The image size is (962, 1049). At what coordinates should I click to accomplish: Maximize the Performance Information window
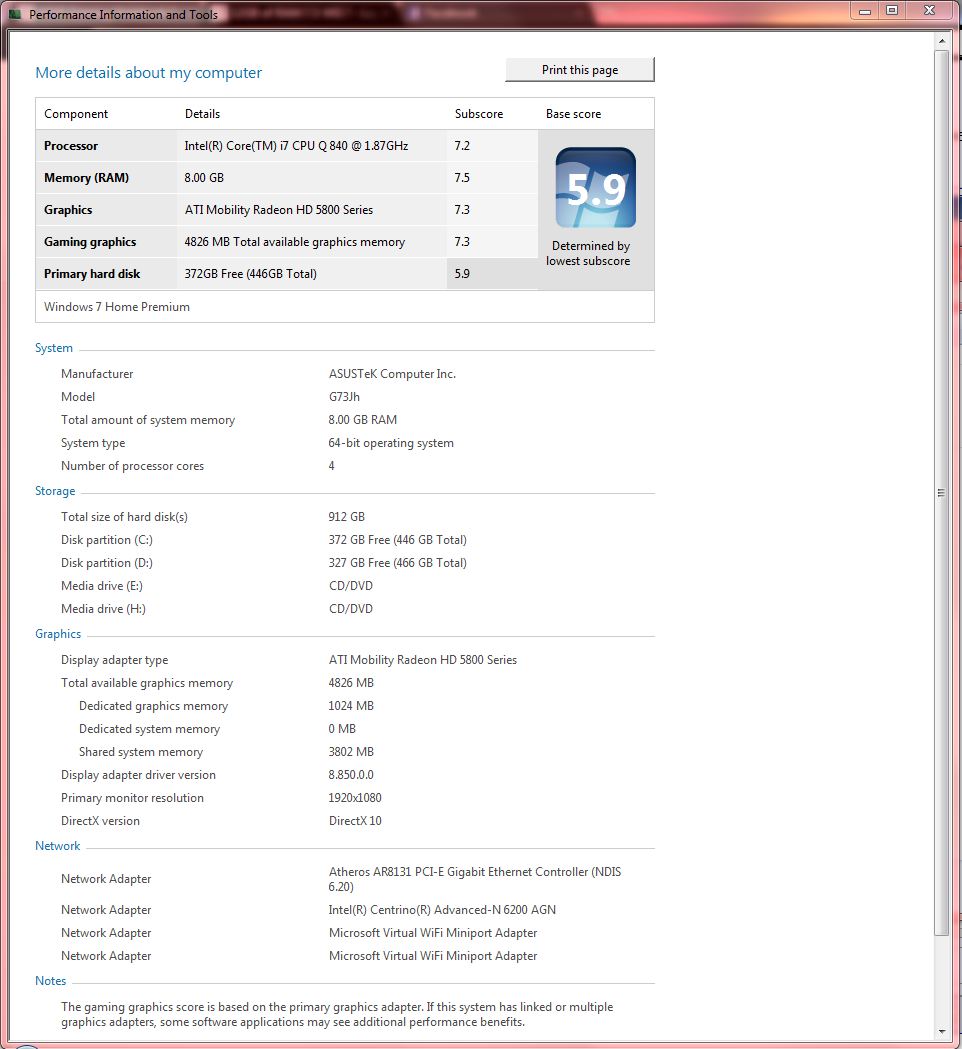click(x=892, y=11)
